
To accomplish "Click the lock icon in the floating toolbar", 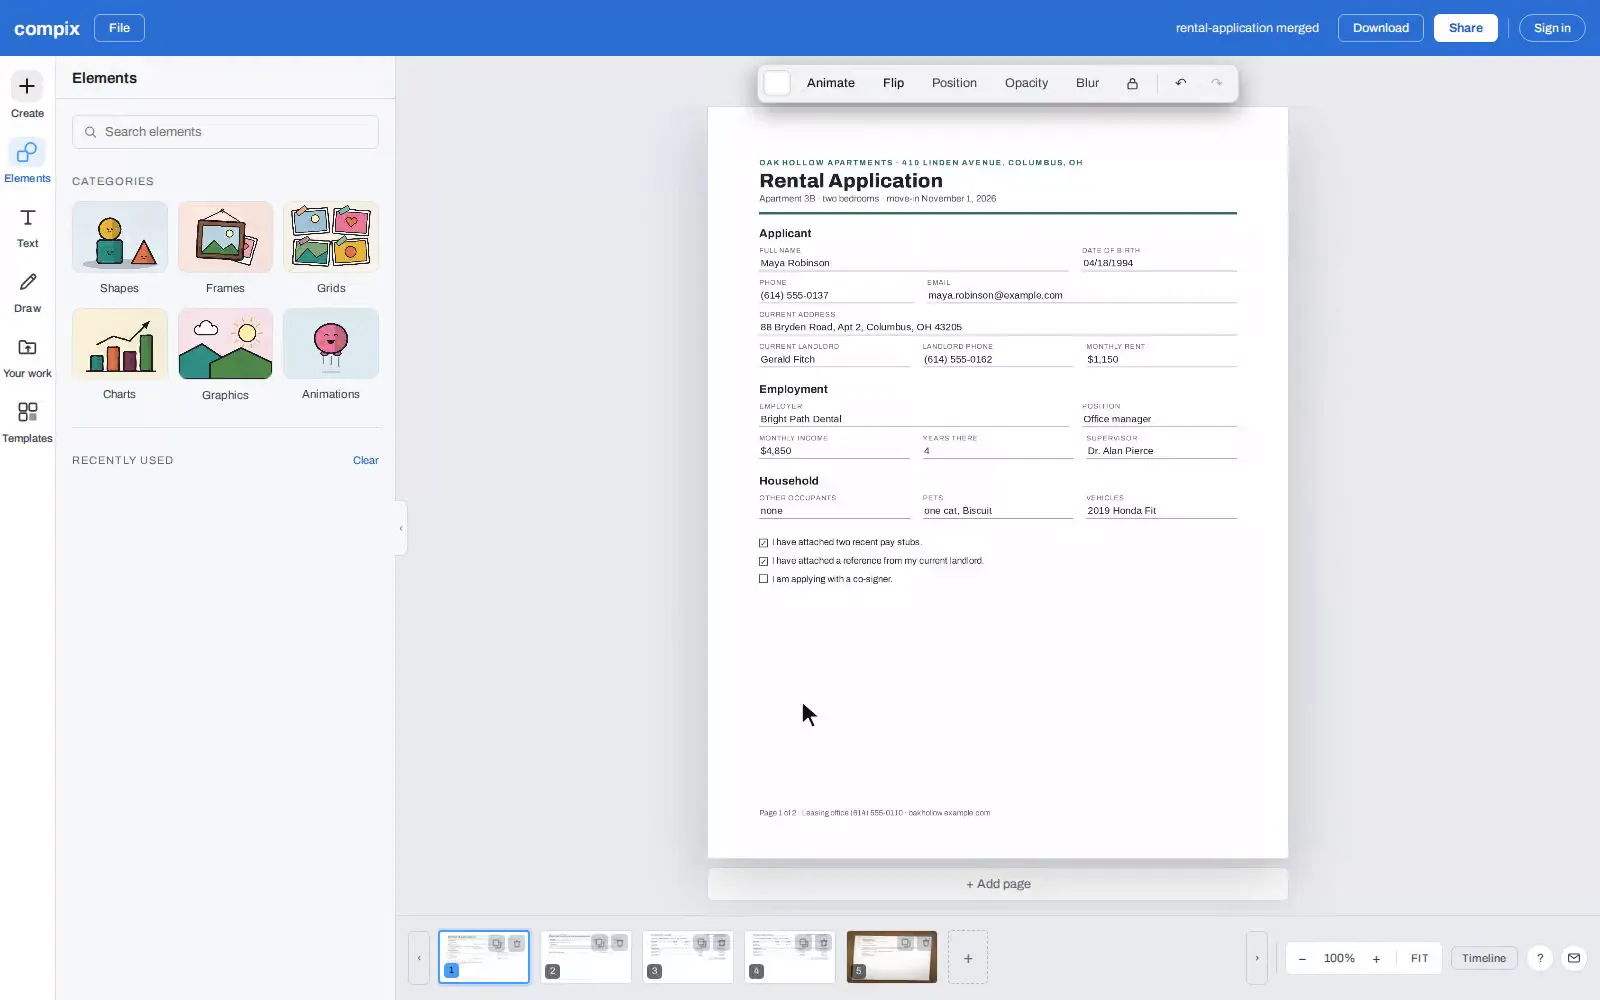I will (x=1132, y=83).
